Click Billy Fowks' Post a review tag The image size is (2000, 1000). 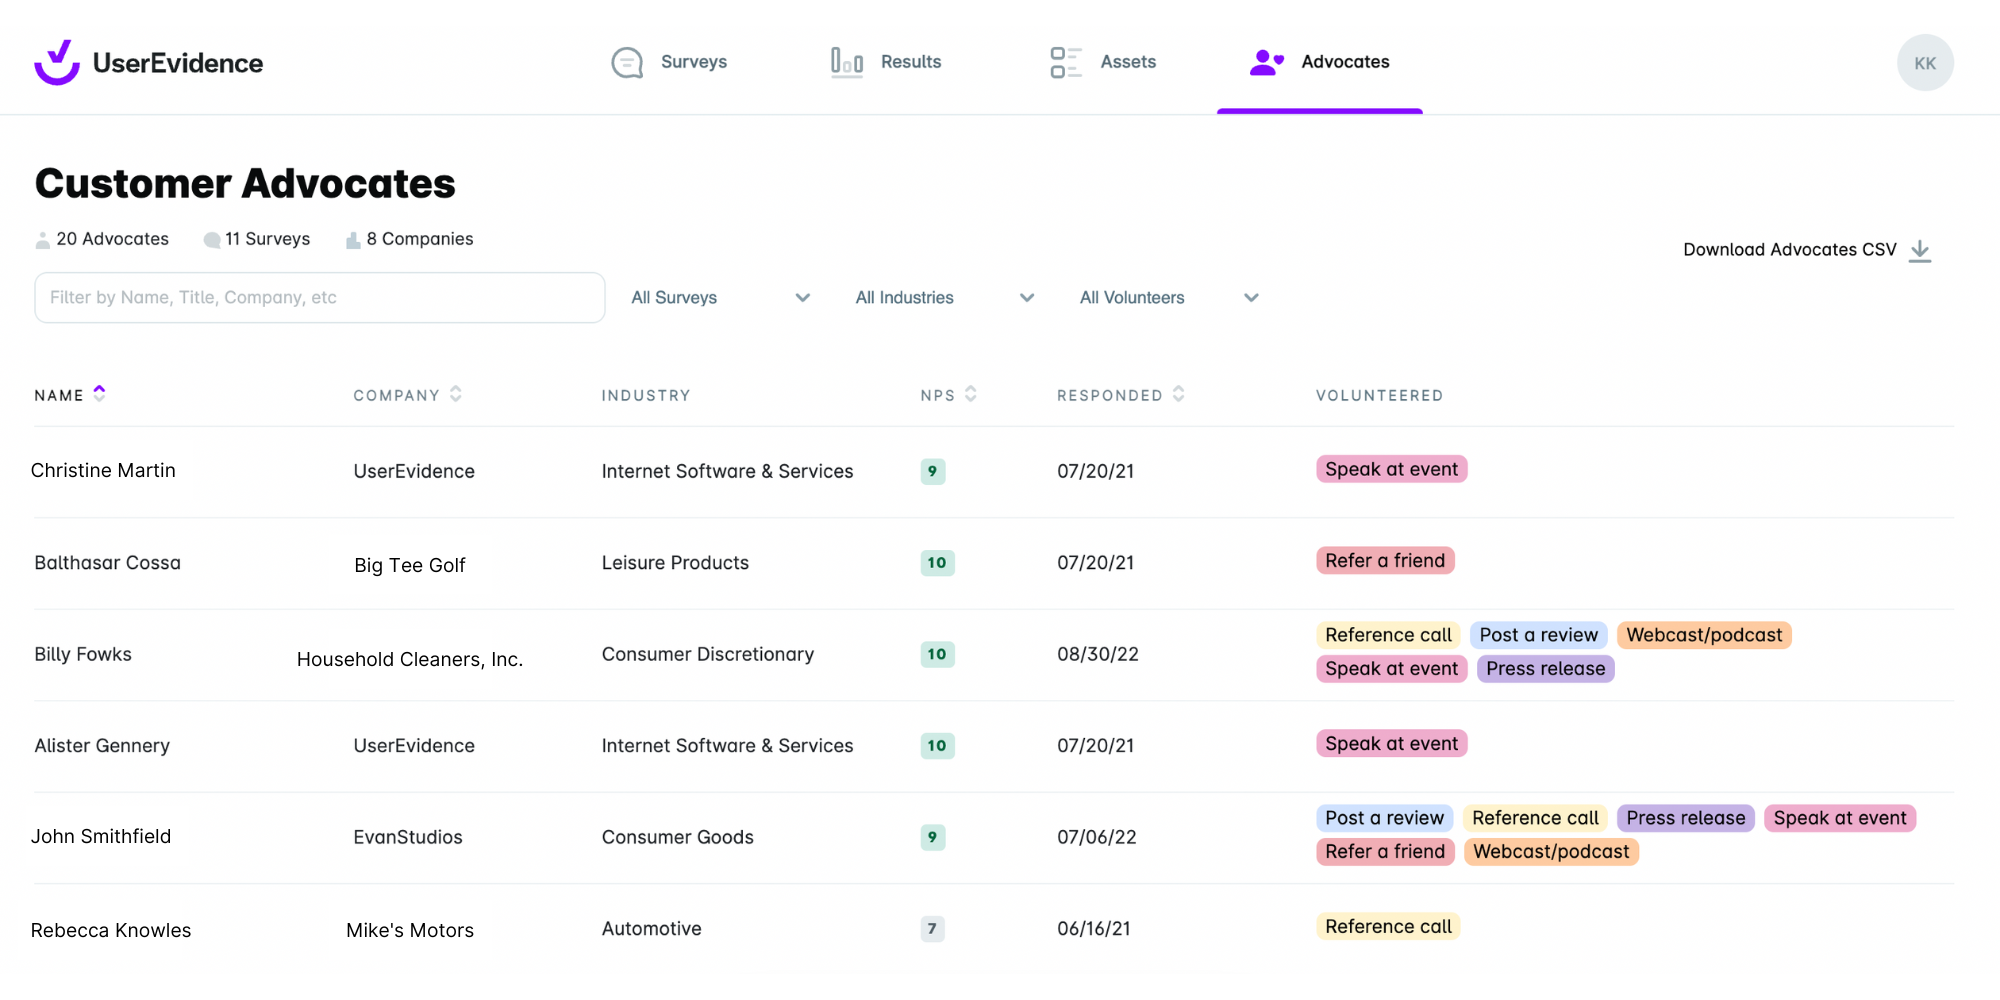(1539, 636)
